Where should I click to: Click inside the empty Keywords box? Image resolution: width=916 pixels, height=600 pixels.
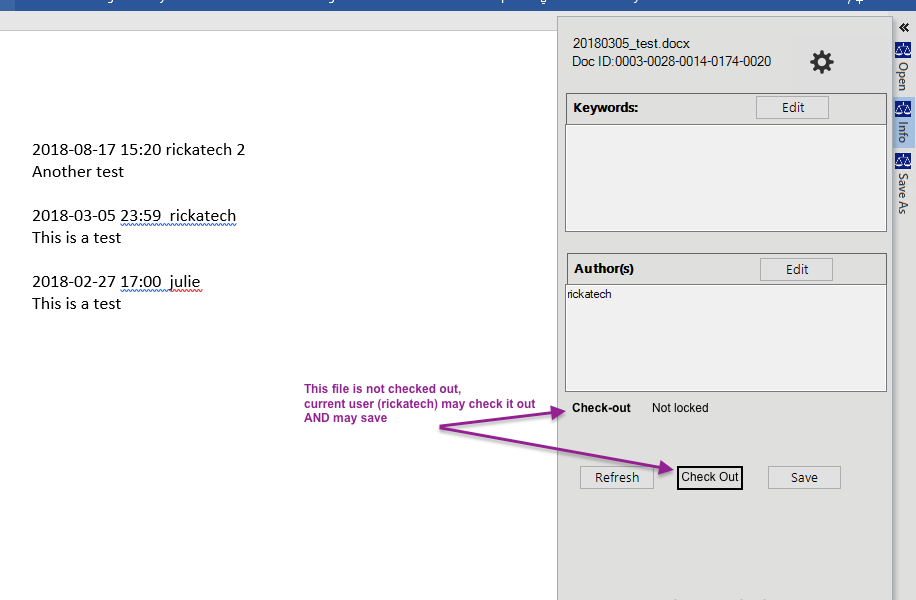point(726,178)
